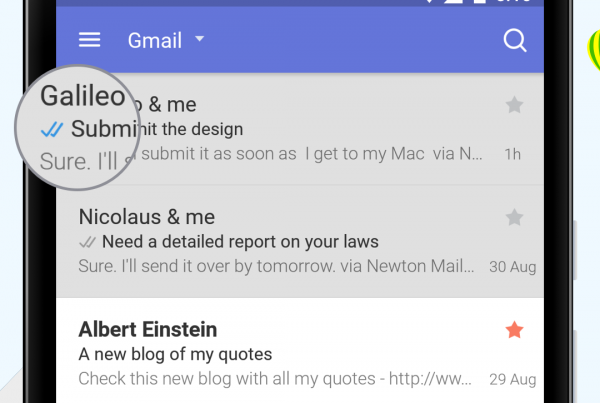Click the gray double check by Need a detailed report

[x=87, y=242]
